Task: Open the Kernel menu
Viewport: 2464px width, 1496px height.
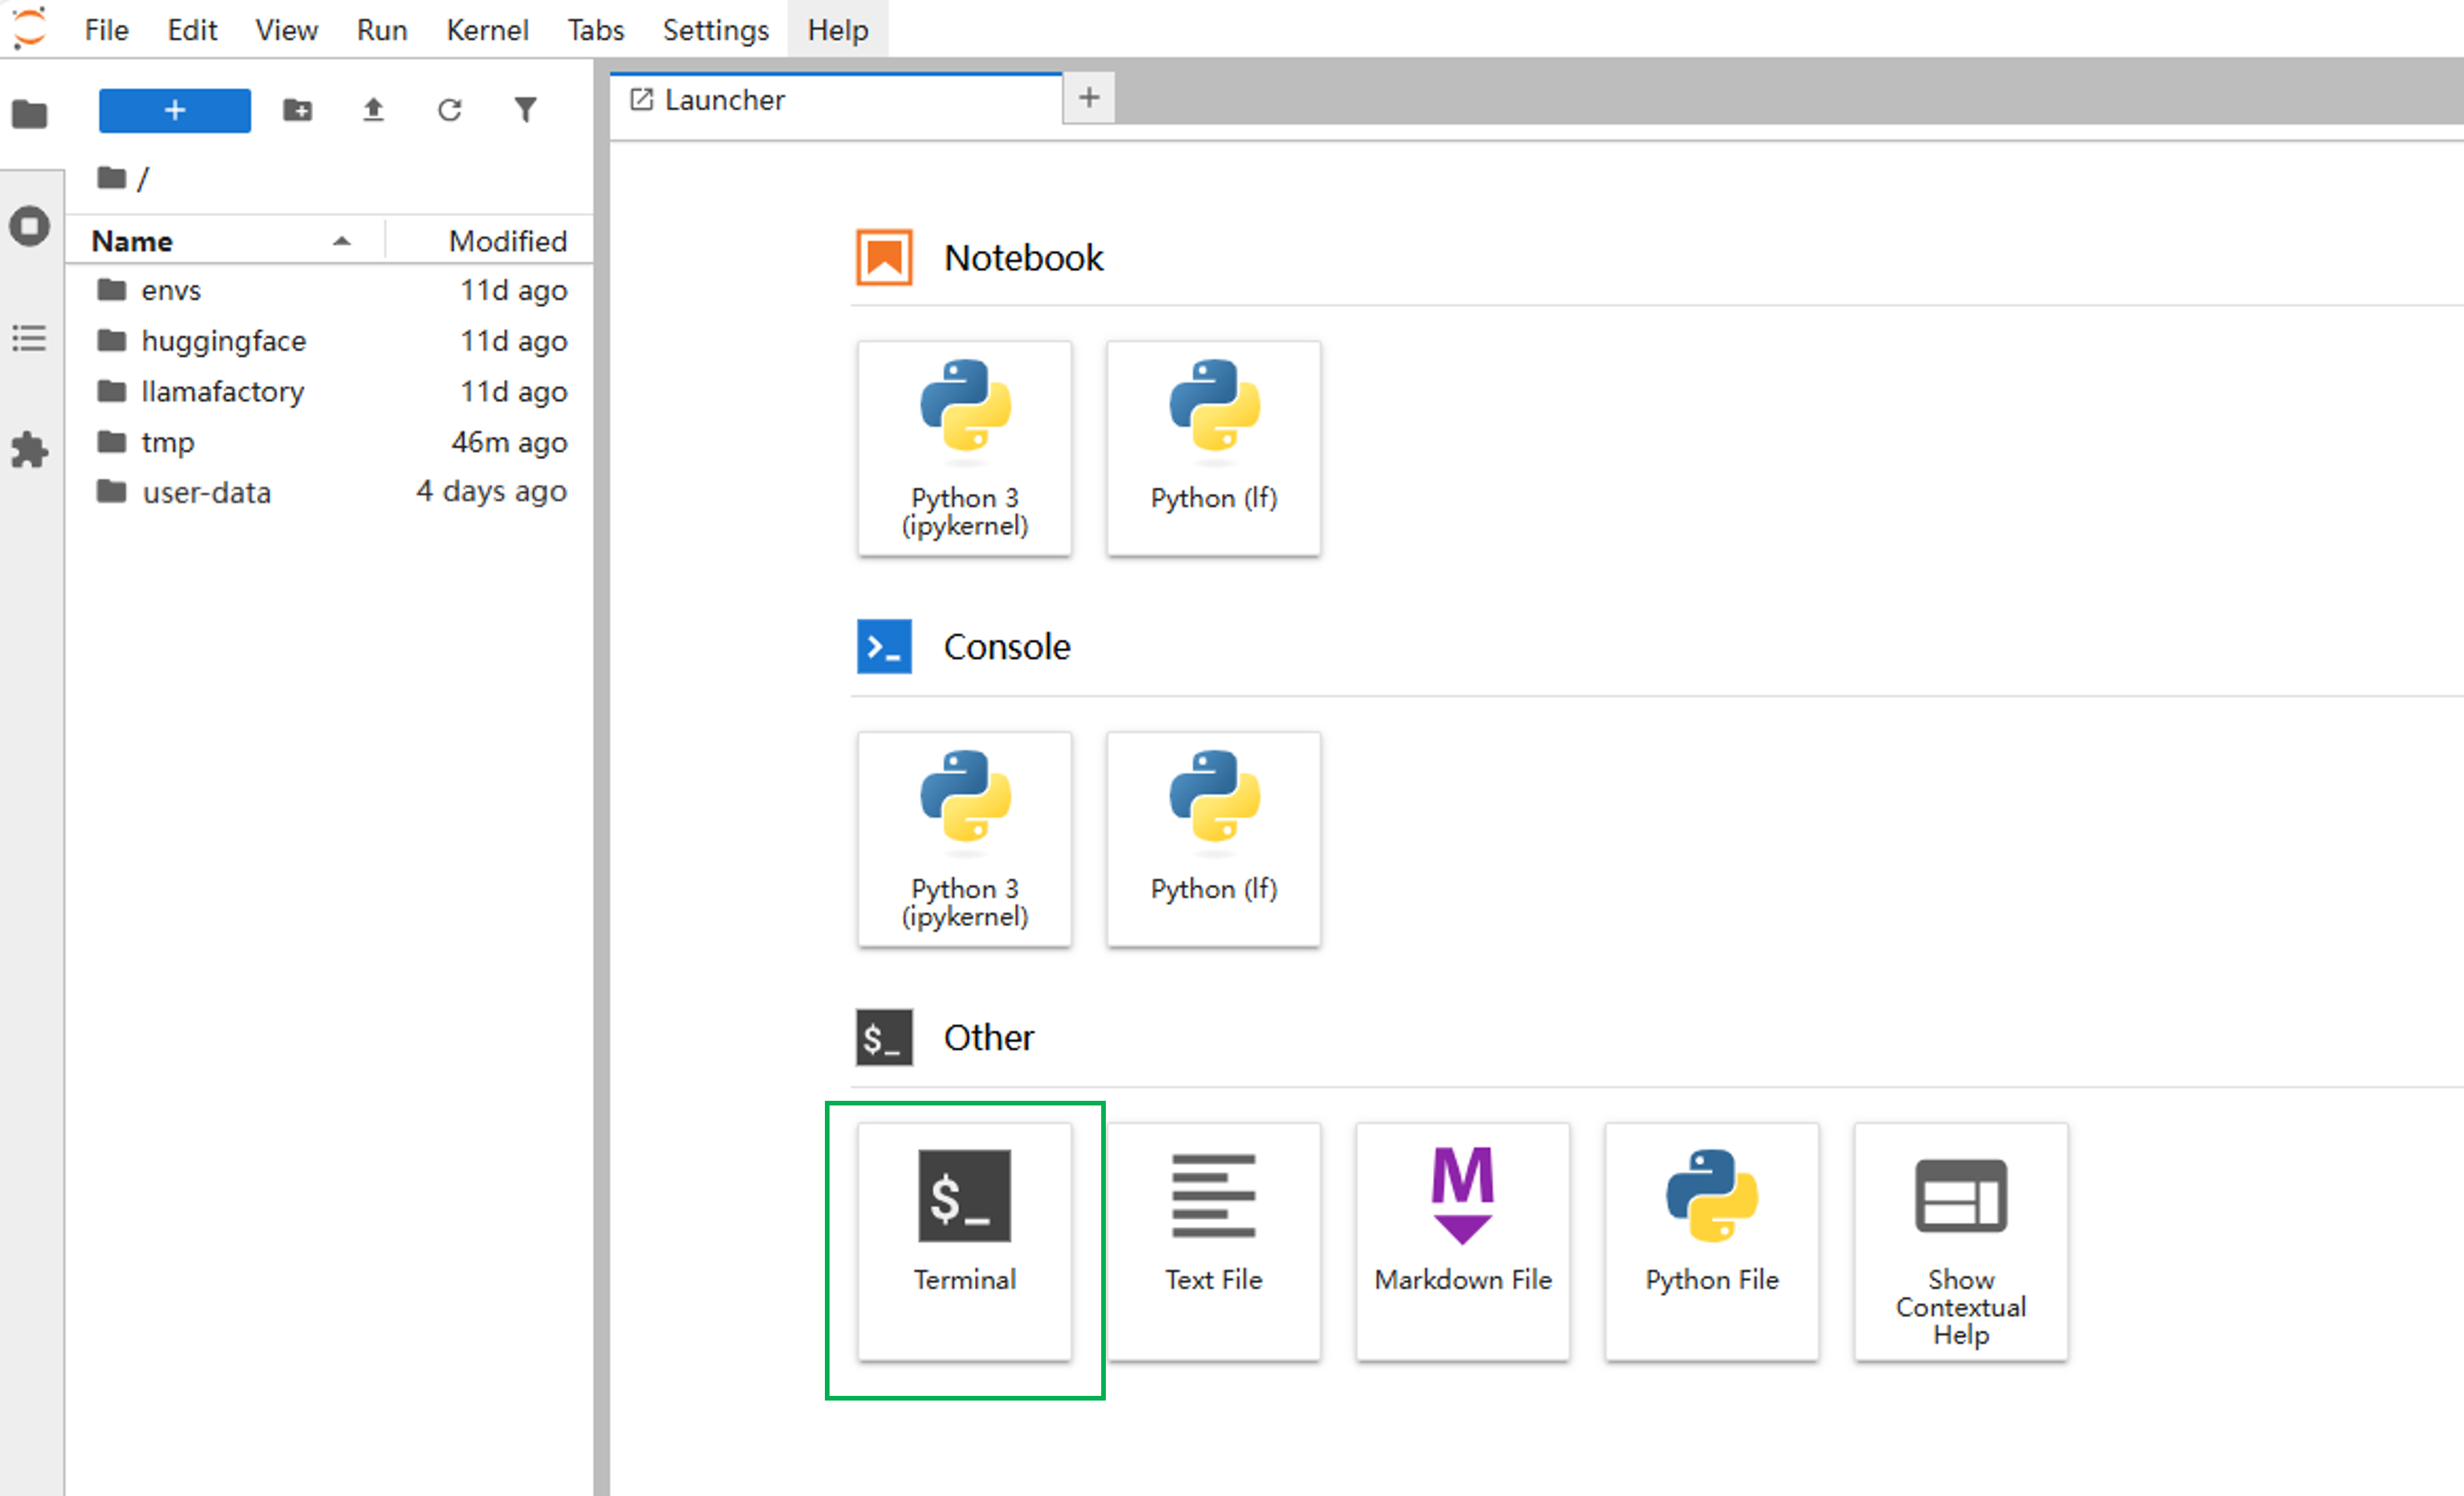Action: 486,30
